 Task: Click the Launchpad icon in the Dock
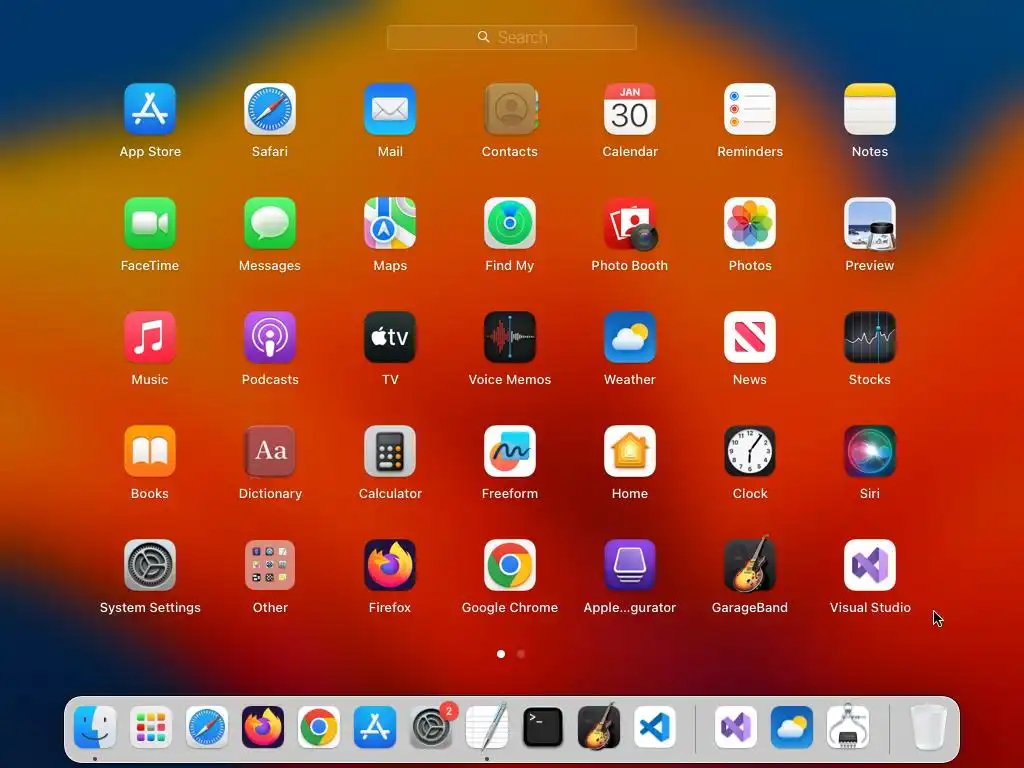coord(151,727)
